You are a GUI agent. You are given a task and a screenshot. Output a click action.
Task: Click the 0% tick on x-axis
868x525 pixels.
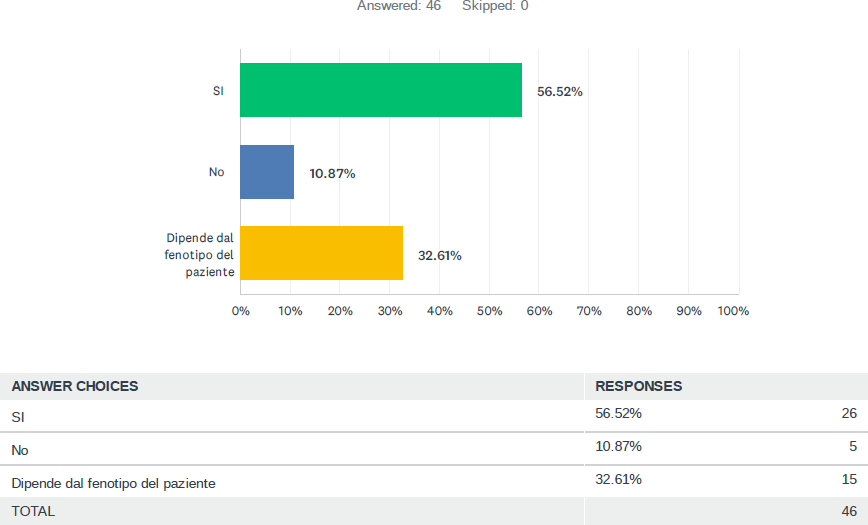click(x=240, y=311)
